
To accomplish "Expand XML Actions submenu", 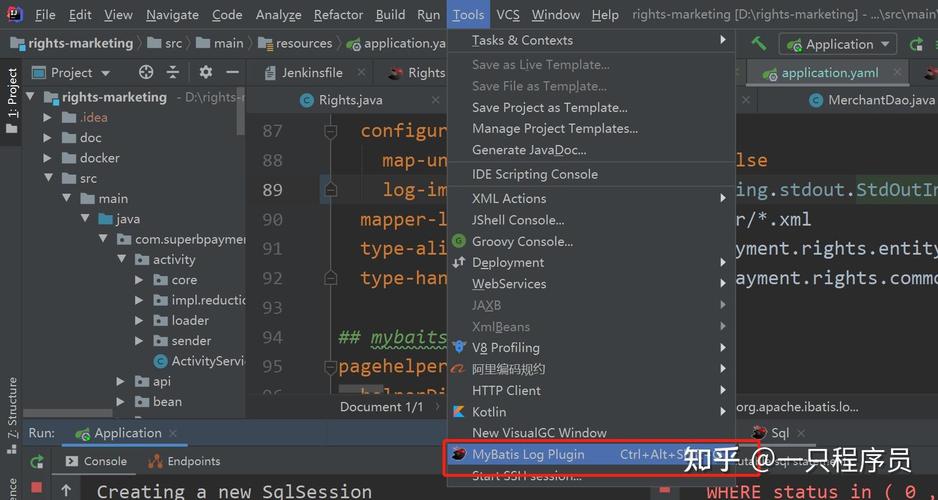I will coord(591,199).
